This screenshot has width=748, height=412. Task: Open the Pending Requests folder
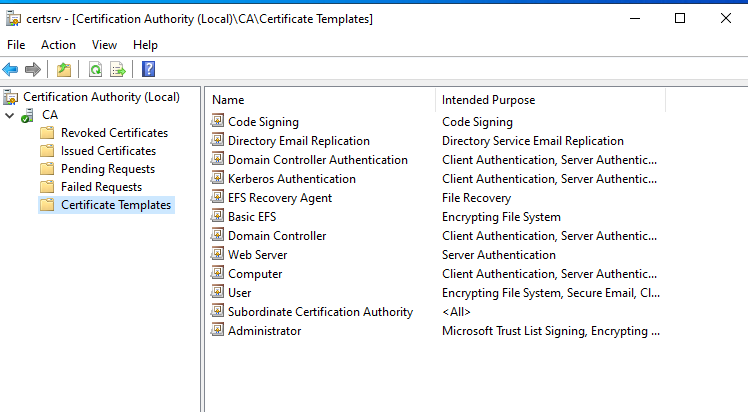coord(107,169)
